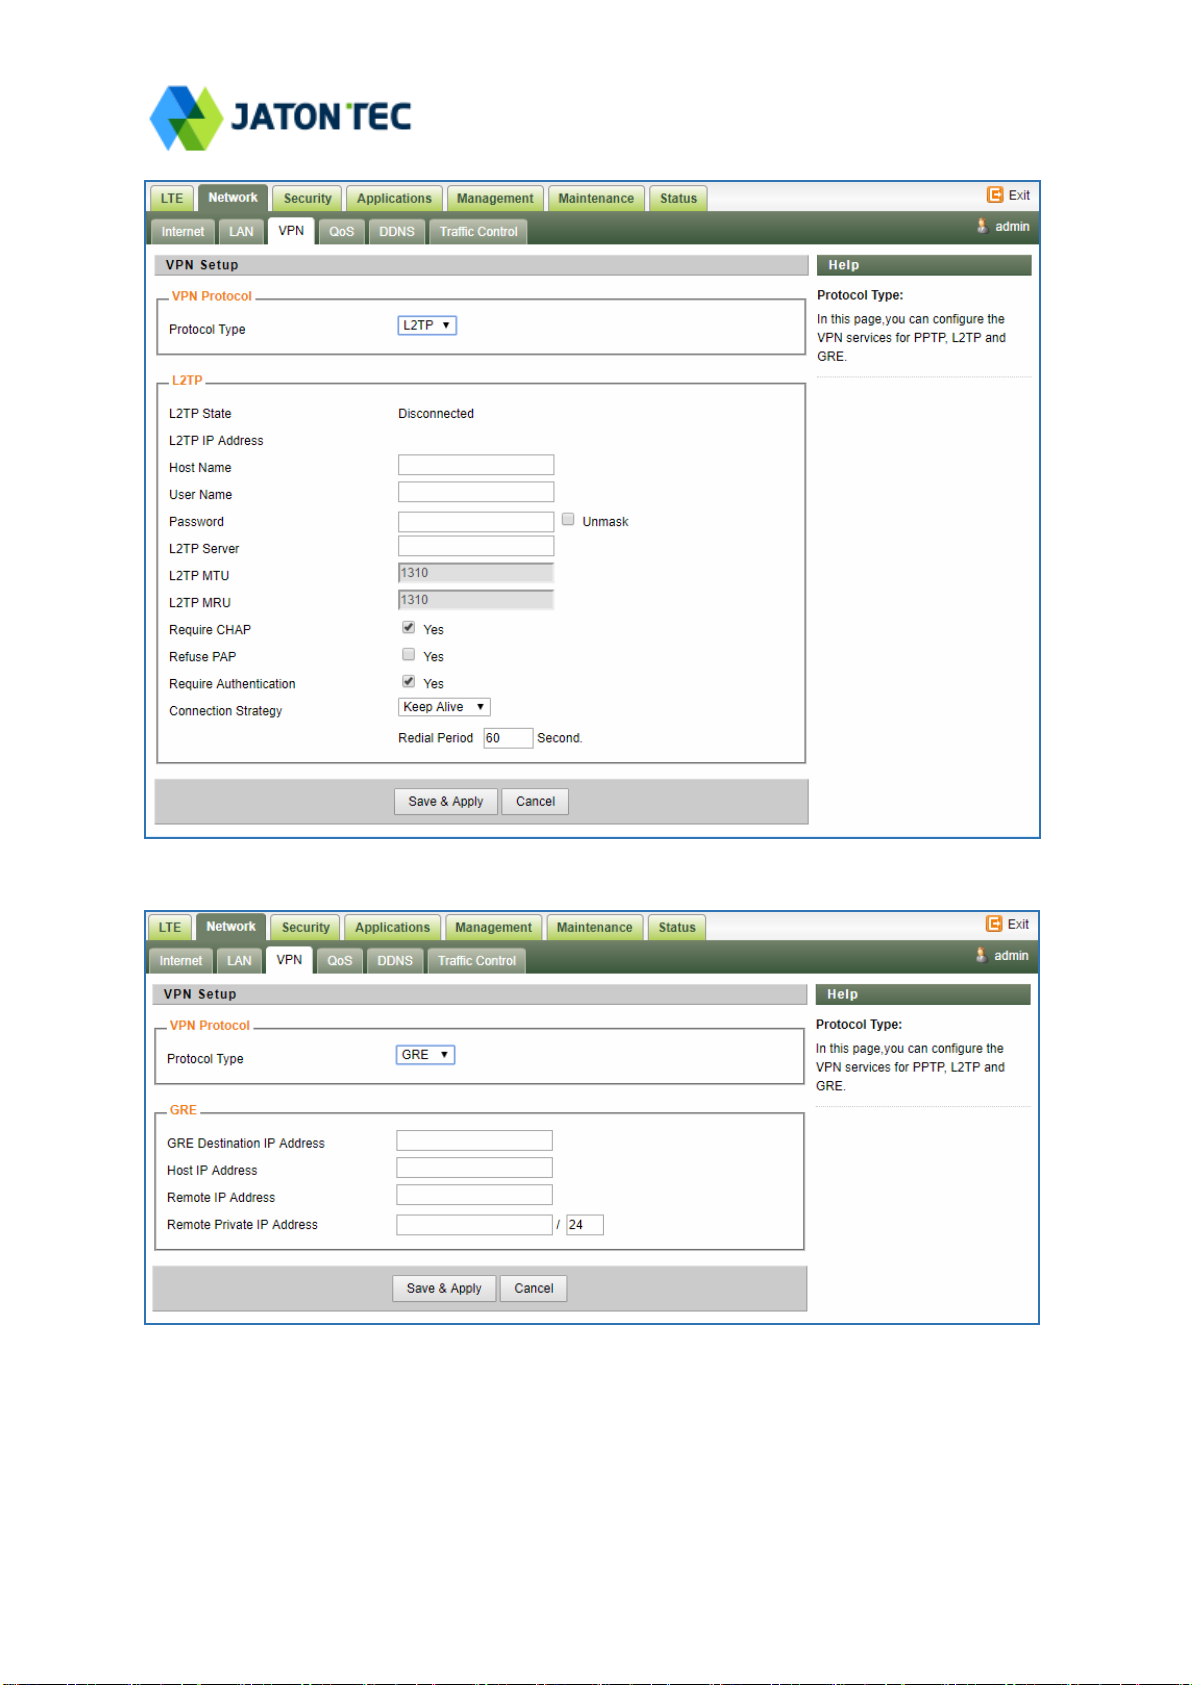Switch to DDNS sub-tab in GRE screenshot

pyautogui.click(x=395, y=961)
